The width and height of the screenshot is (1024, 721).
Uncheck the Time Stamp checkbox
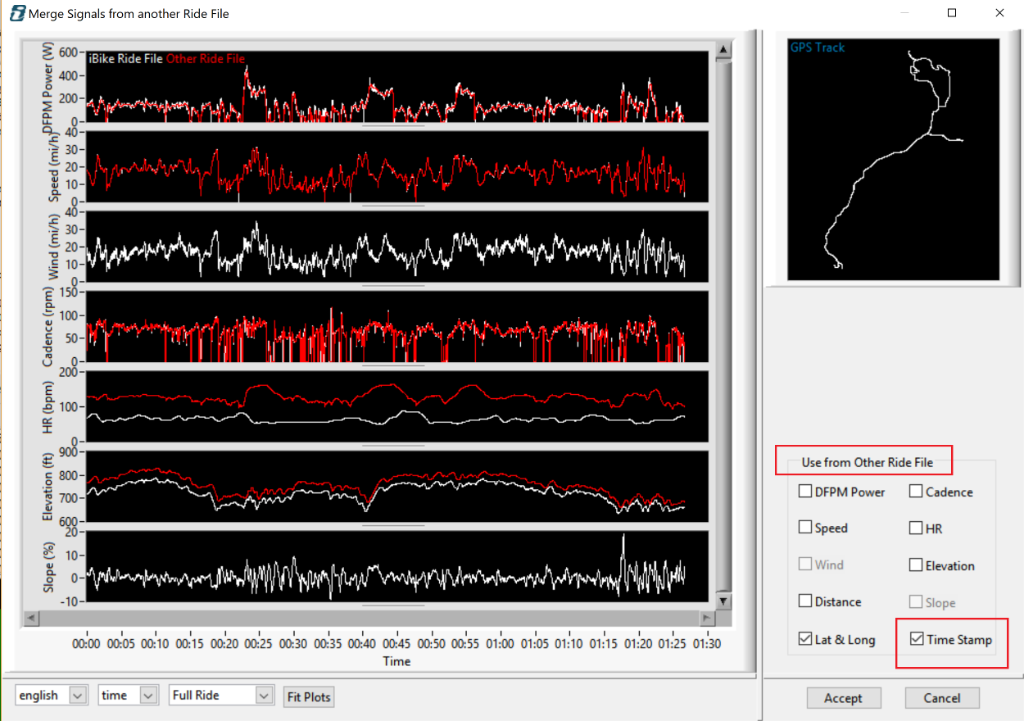tap(916, 638)
